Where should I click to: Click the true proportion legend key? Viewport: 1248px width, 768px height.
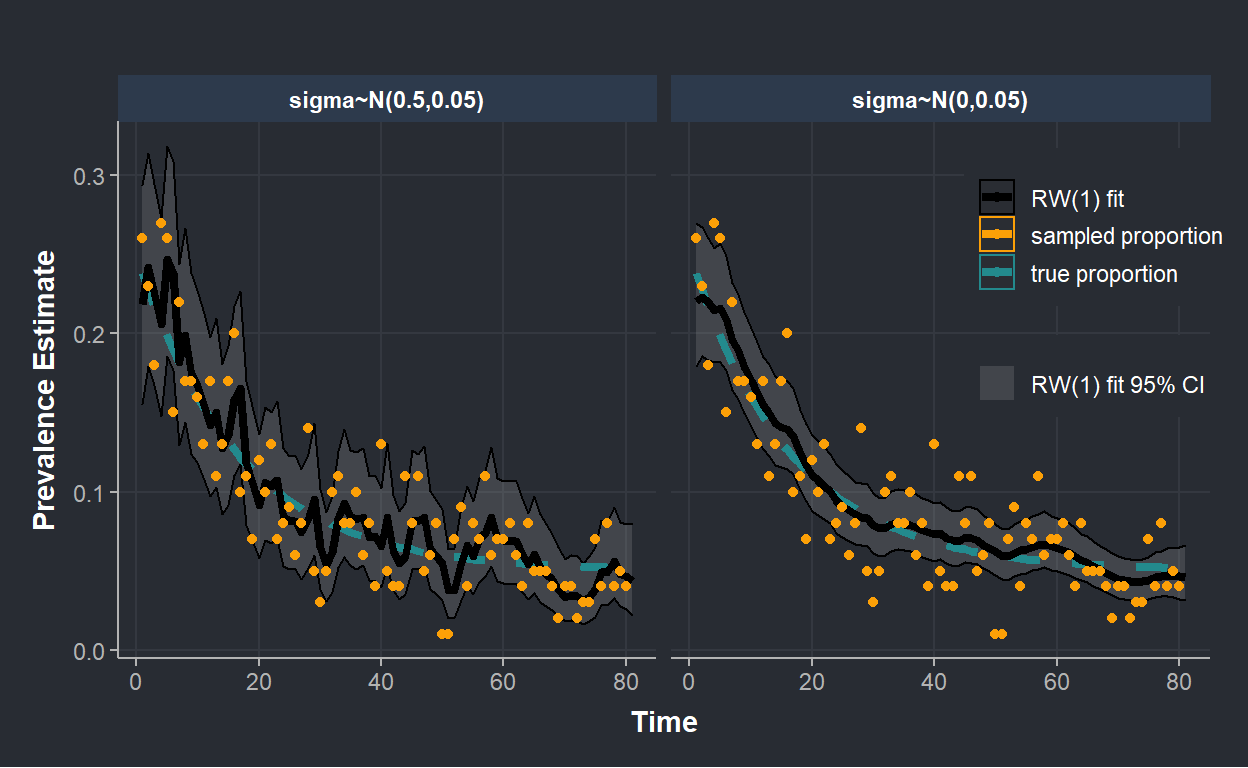click(997, 273)
